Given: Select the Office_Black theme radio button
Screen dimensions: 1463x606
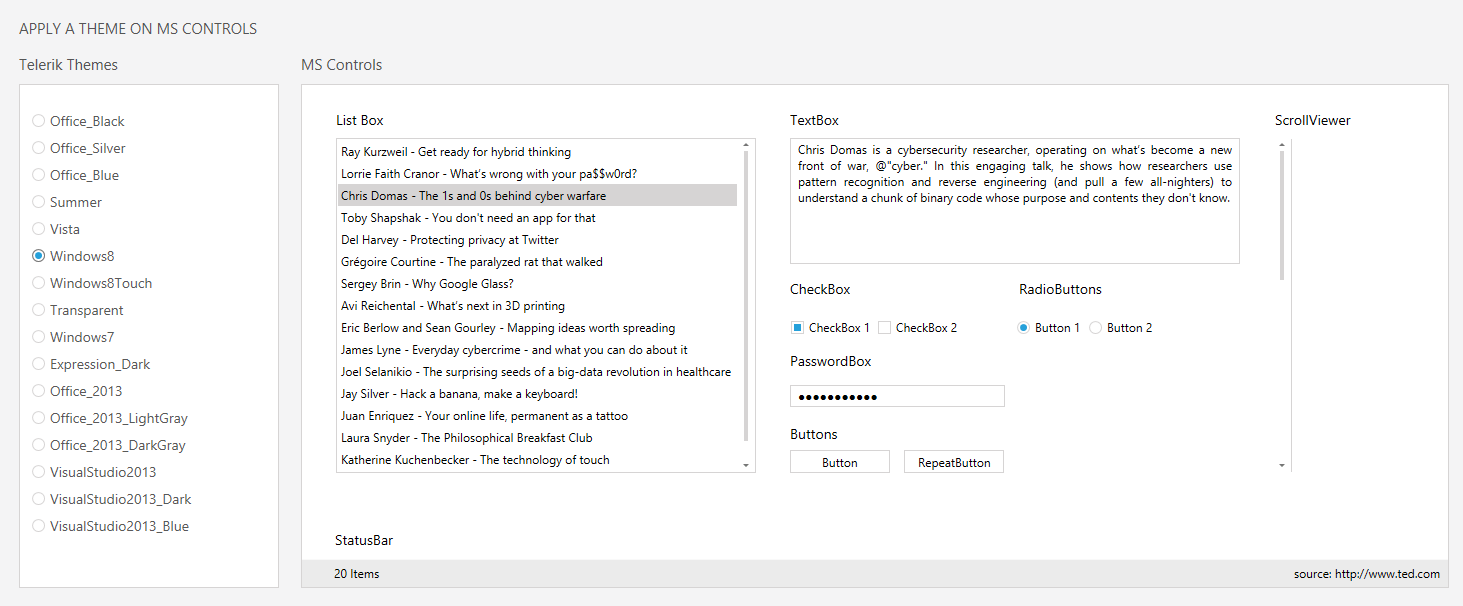Looking at the screenshot, I should [39, 121].
